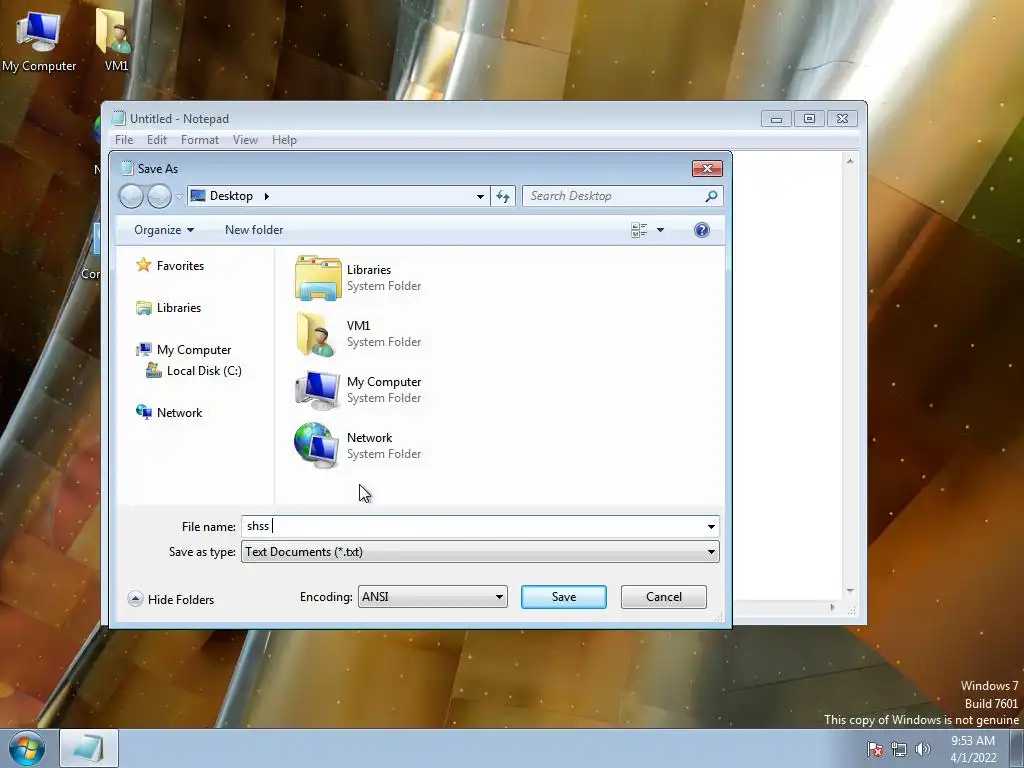
Task: Click the File name text field
Action: coord(473,526)
